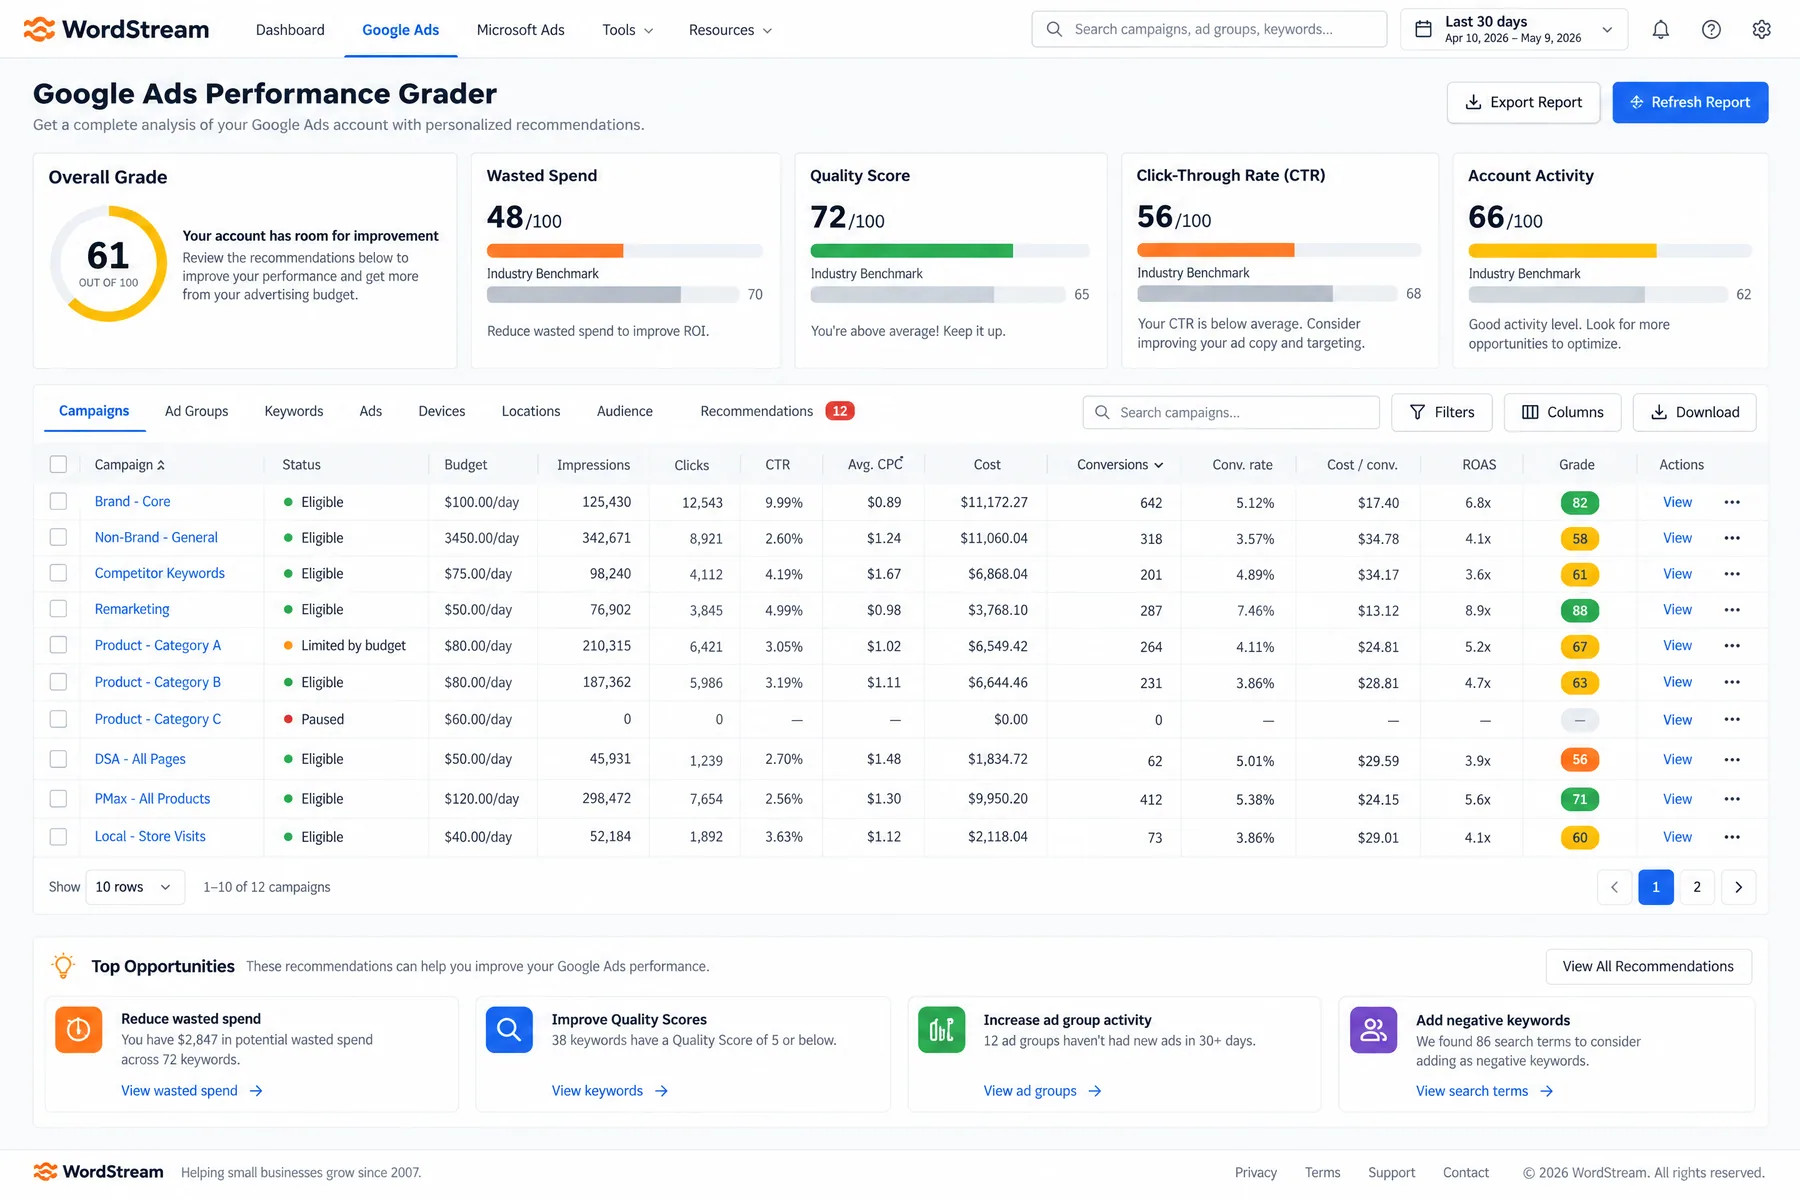Viewport: 1800px width, 1200px height.
Task: Click the Add negative keywords purple icon
Action: 1374,1030
